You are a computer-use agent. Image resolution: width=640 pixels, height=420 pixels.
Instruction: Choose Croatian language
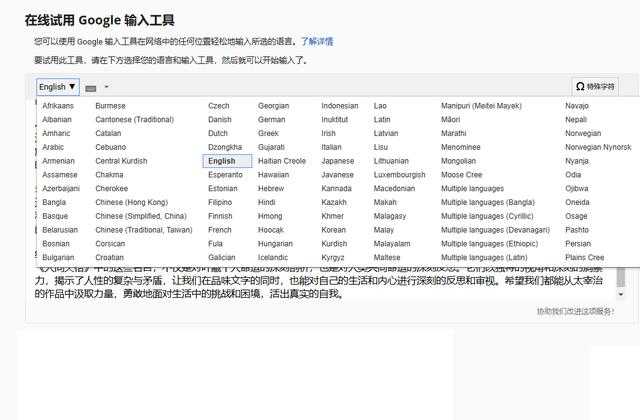[x=109, y=258]
